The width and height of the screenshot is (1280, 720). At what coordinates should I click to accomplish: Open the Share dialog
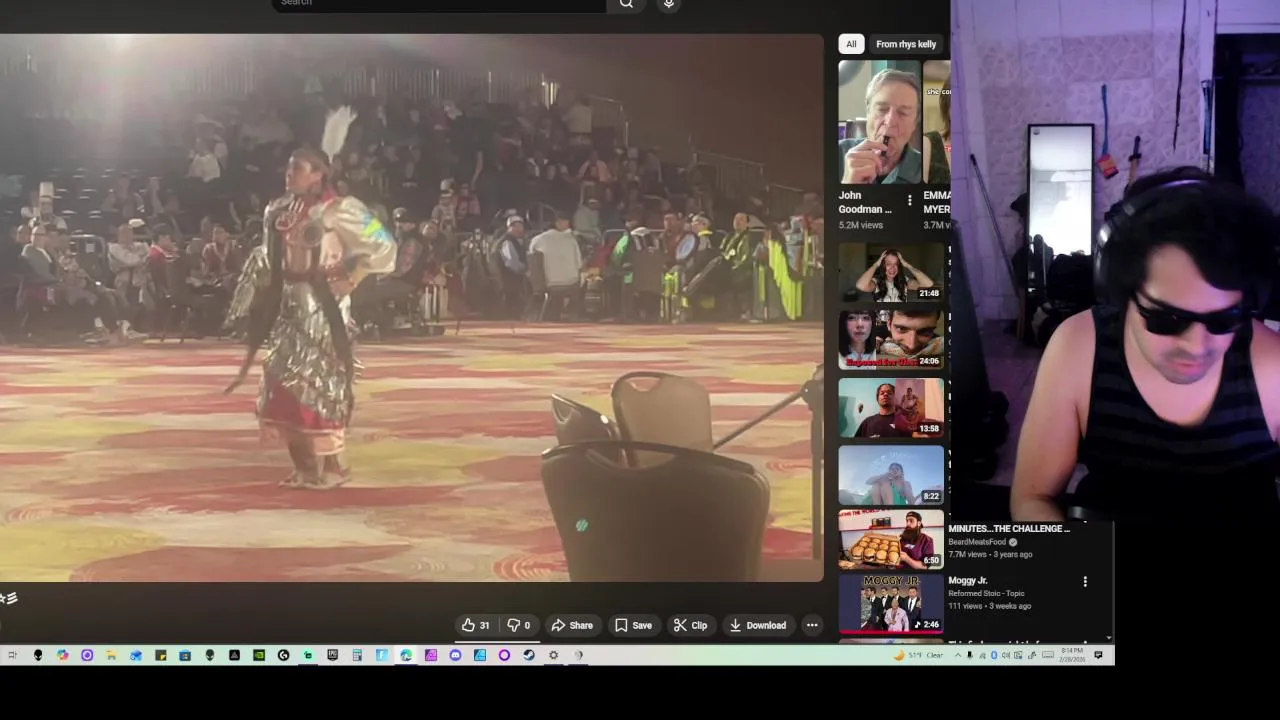(572, 625)
